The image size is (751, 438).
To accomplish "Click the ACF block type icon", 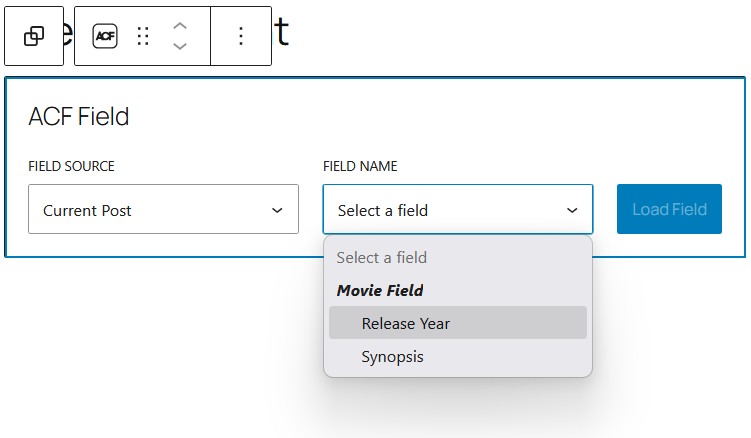I will pos(104,36).
